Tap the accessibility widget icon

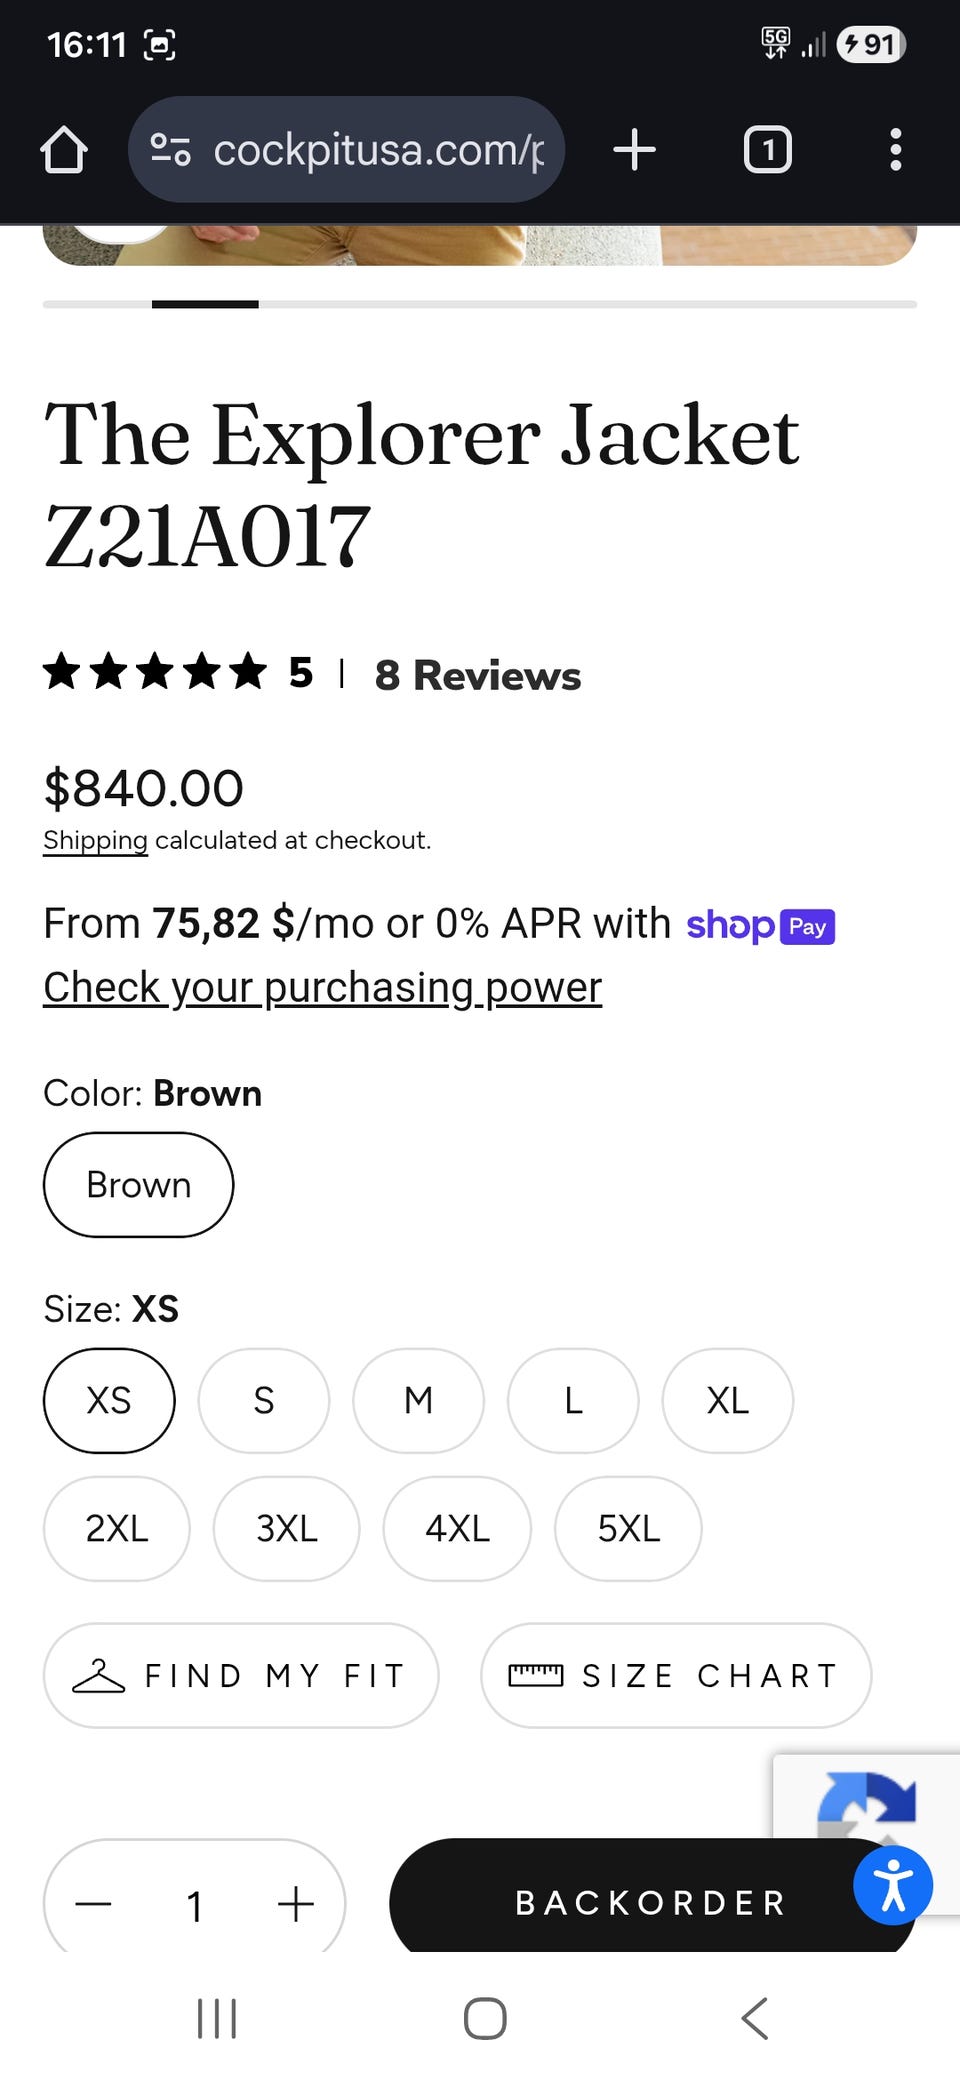(x=892, y=1885)
